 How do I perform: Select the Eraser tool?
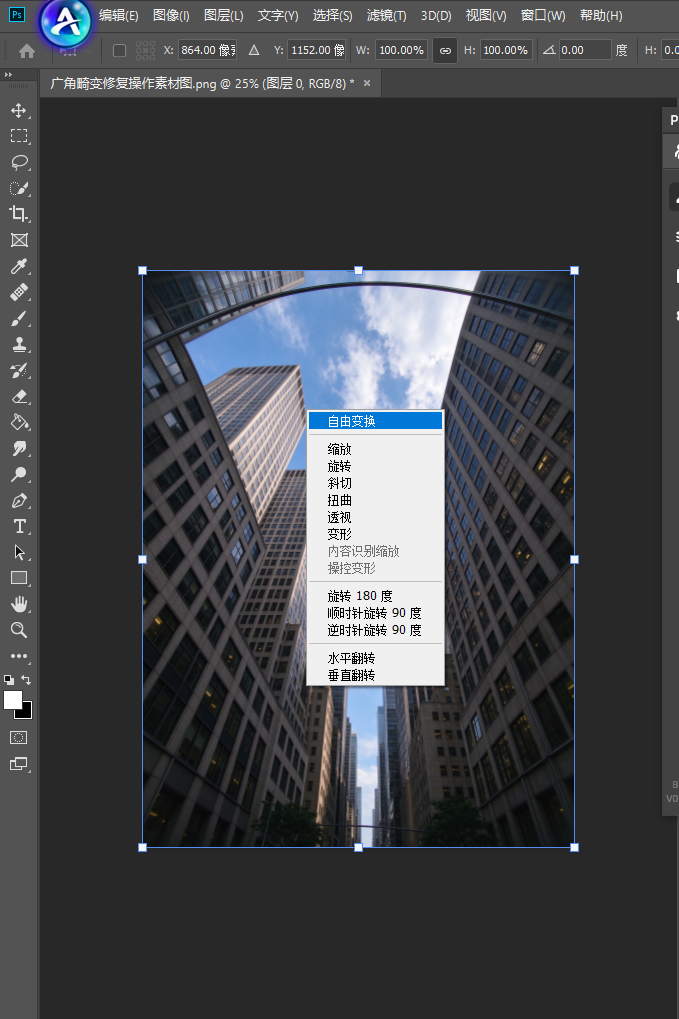(19, 396)
